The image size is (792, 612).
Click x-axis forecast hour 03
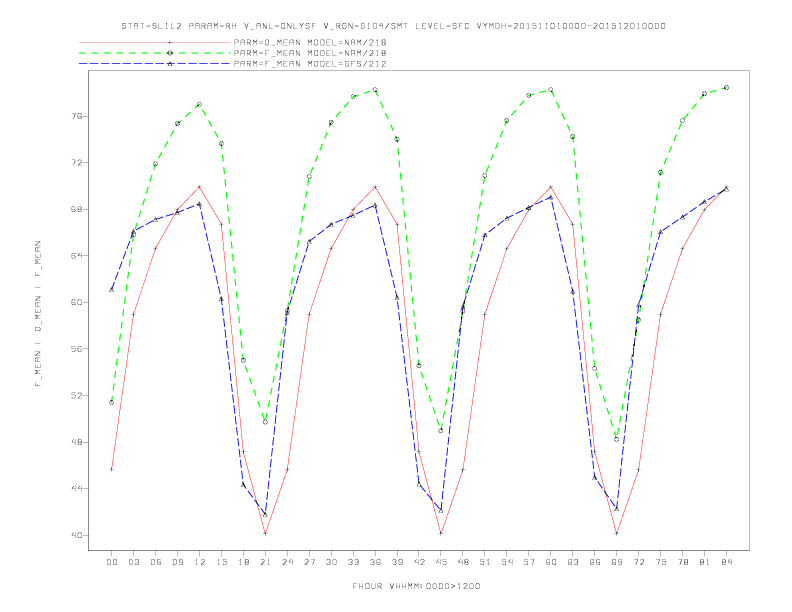point(133,562)
